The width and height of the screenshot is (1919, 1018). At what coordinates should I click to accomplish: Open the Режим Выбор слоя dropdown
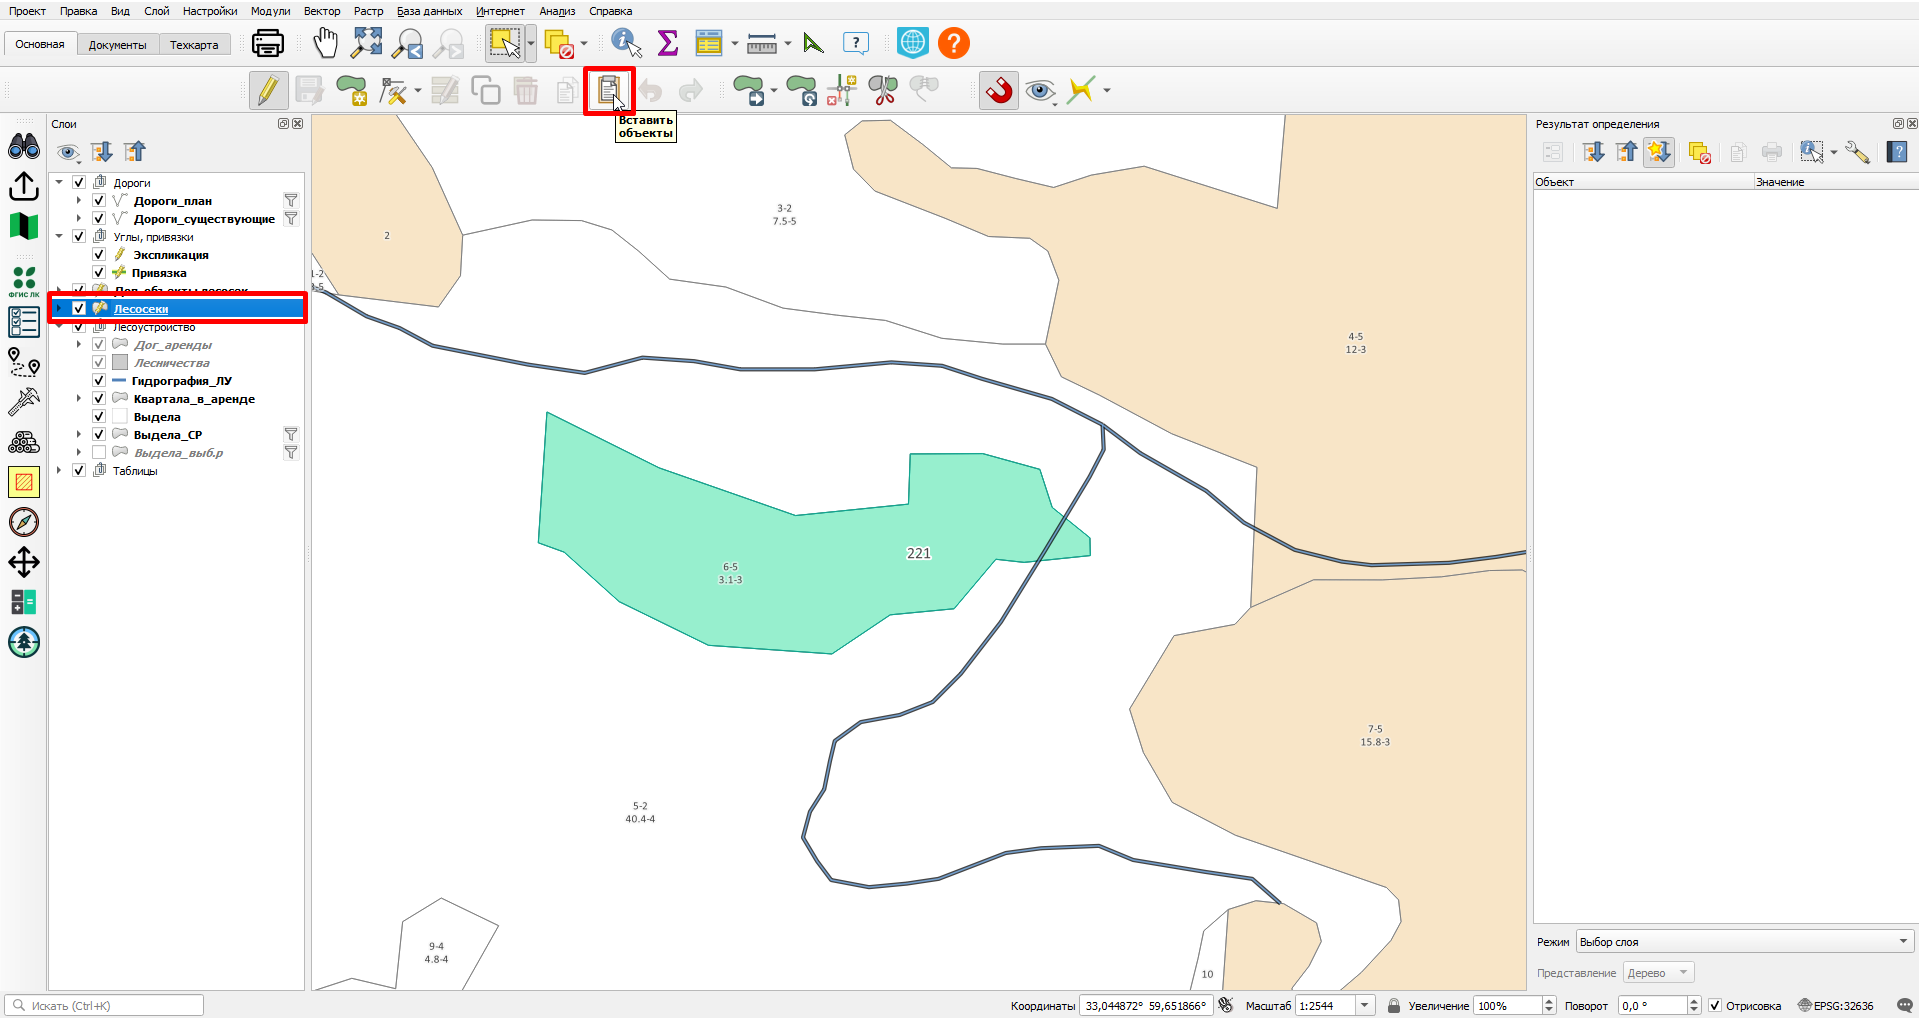tap(1745, 942)
